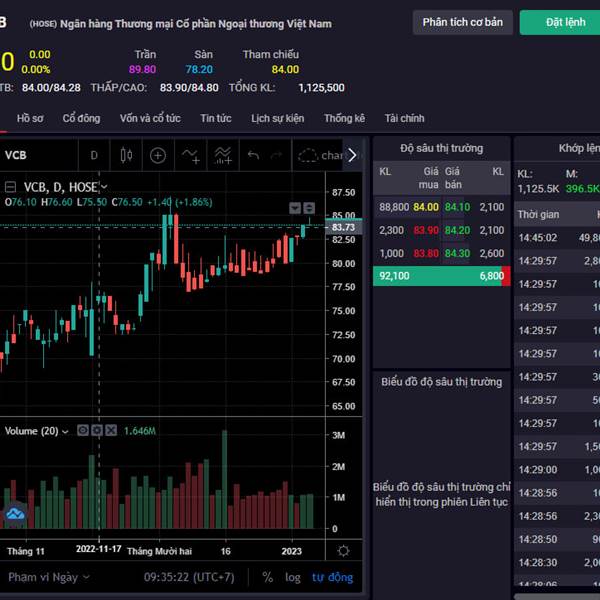Click the 14:29:00 trade row

pos(558,470)
